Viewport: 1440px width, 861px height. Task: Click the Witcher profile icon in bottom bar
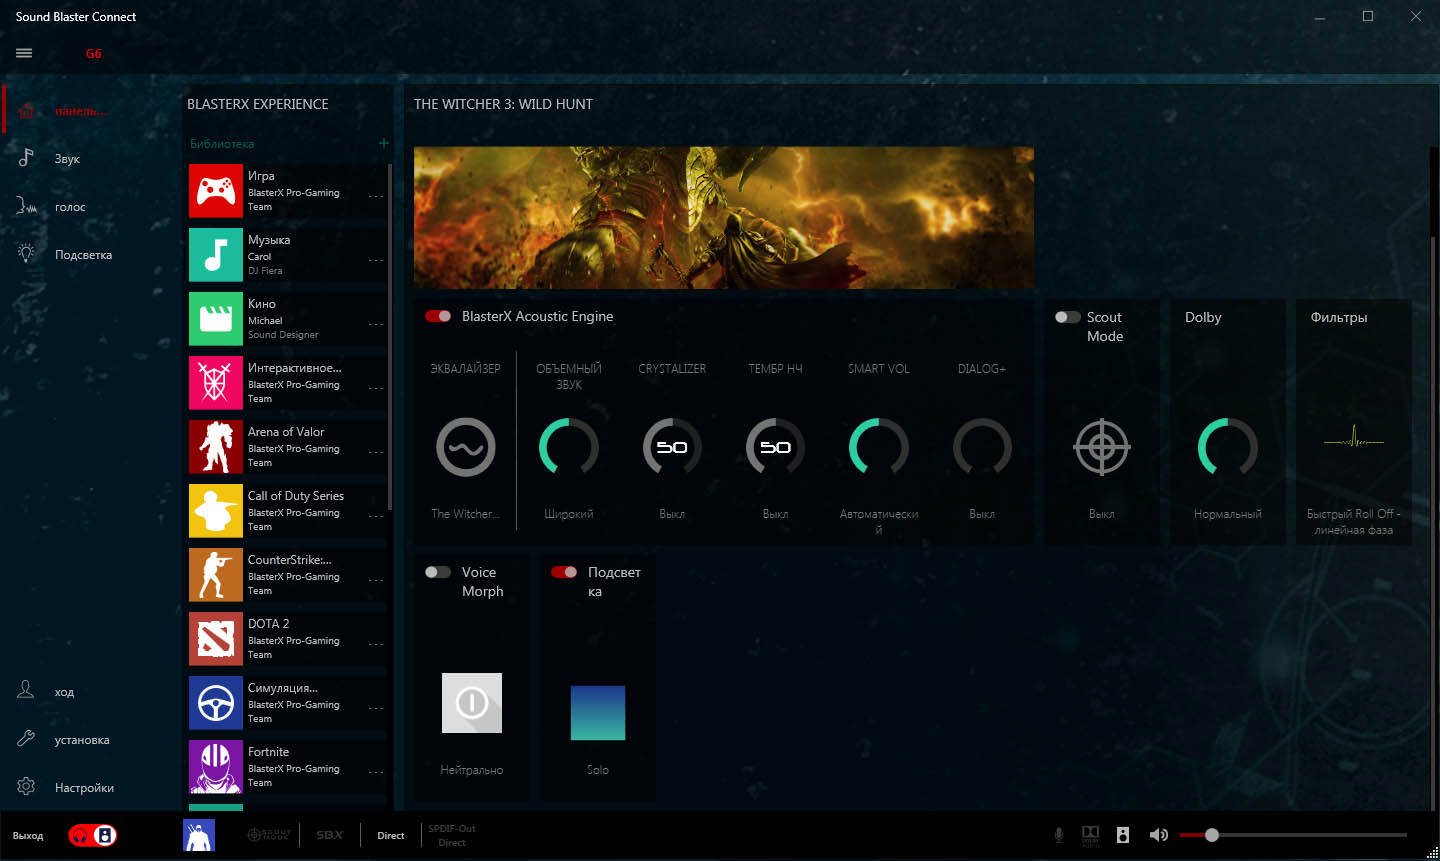(199, 835)
